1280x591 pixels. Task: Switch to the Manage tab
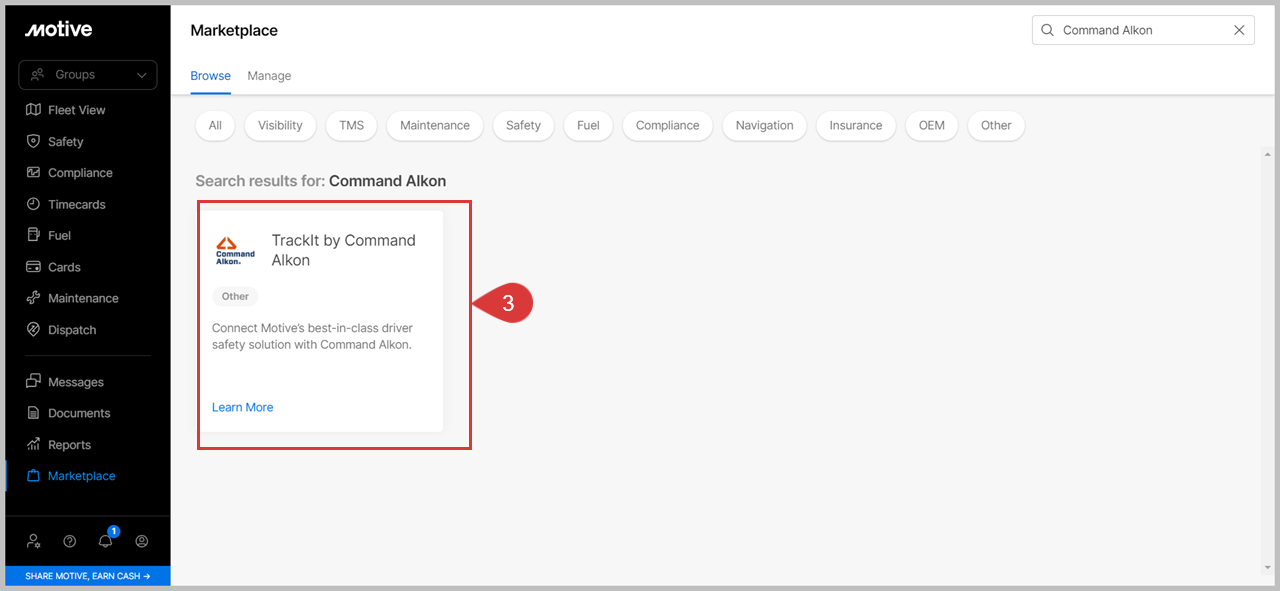[269, 76]
